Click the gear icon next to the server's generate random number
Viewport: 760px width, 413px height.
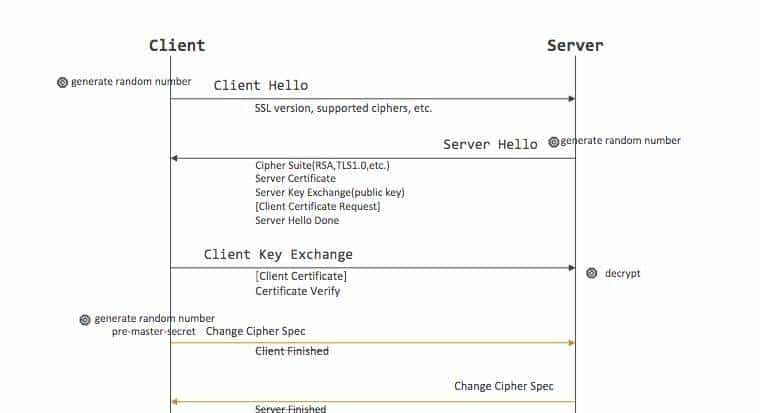click(x=554, y=141)
